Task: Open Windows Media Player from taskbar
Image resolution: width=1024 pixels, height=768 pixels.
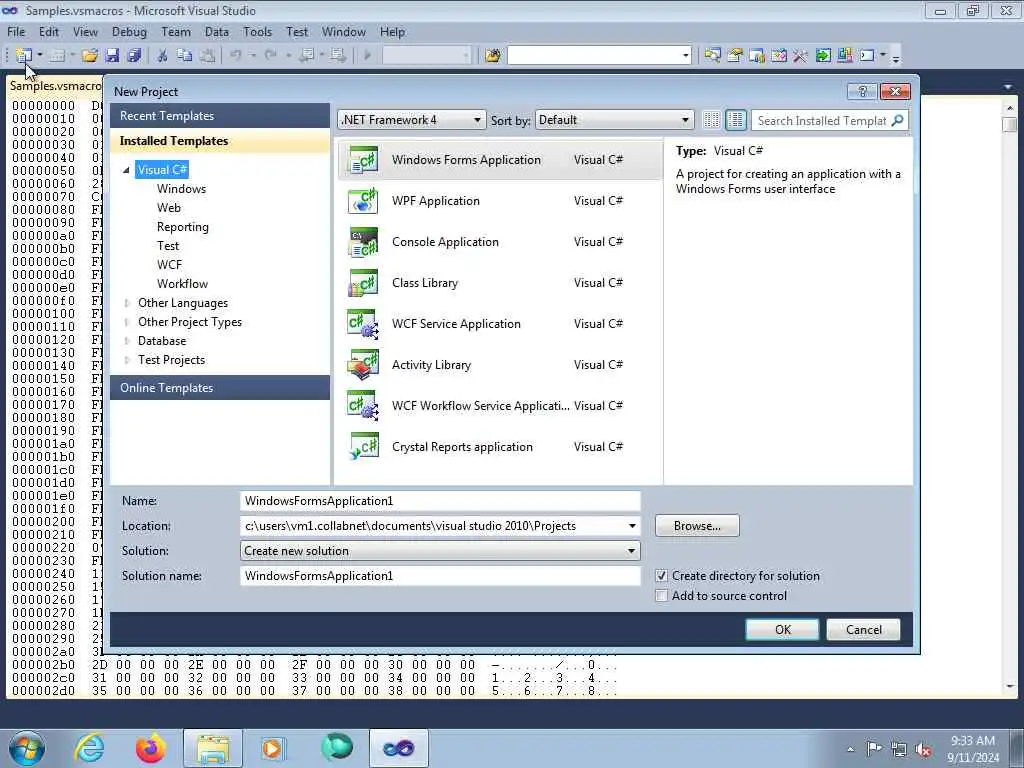Action: coord(272,748)
